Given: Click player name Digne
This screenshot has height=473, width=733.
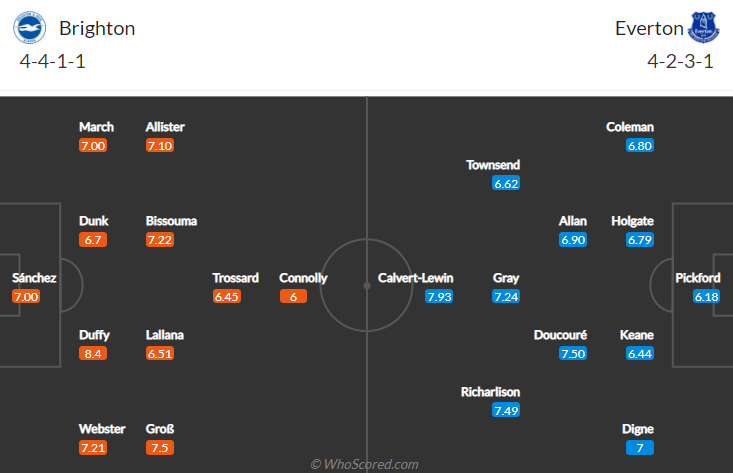Looking at the screenshot, I should pyautogui.click(x=637, y=429).
